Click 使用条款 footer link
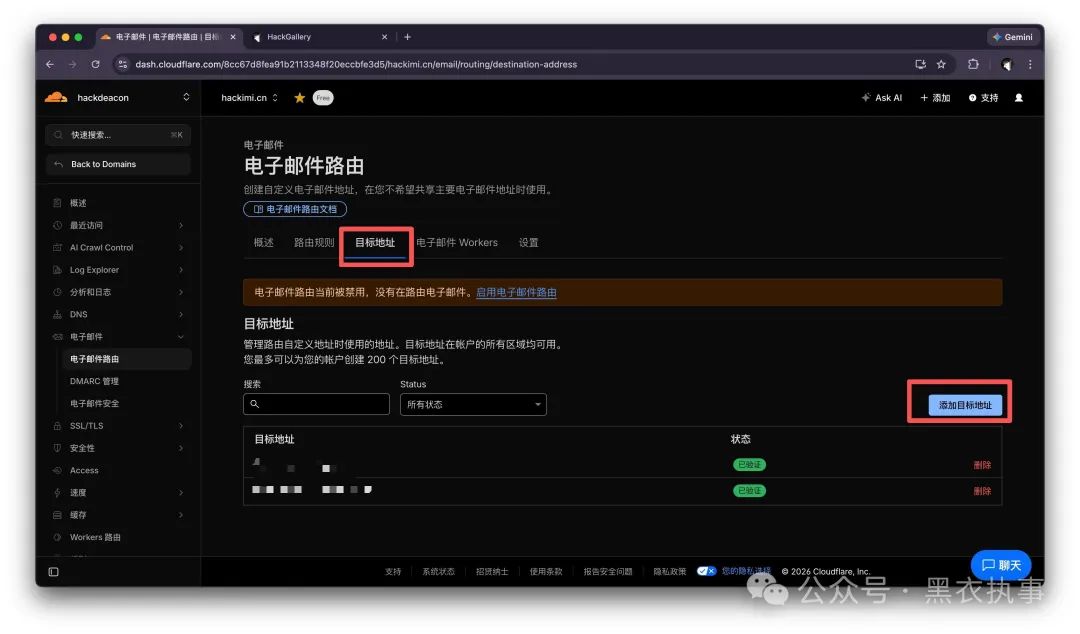Image resolution: width=1080 pixels, height=634 pixels. pyautogui.click(x=546, y=572)
